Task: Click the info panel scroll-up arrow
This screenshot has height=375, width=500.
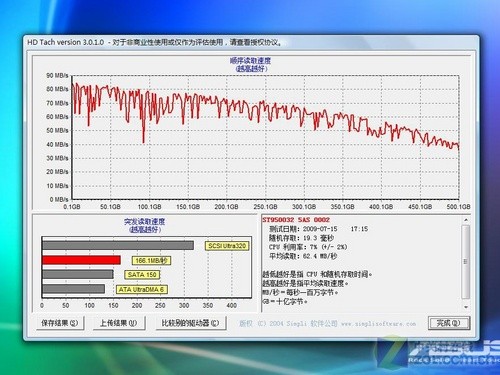Action: 466,220
